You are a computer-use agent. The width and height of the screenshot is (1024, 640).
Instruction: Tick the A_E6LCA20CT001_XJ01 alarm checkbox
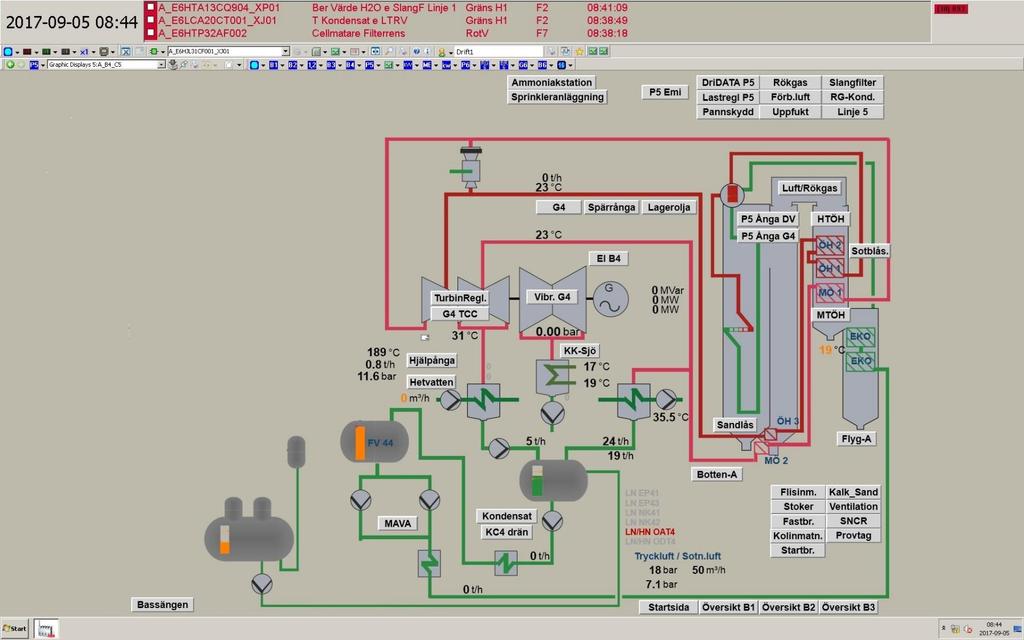coord(152,21)
